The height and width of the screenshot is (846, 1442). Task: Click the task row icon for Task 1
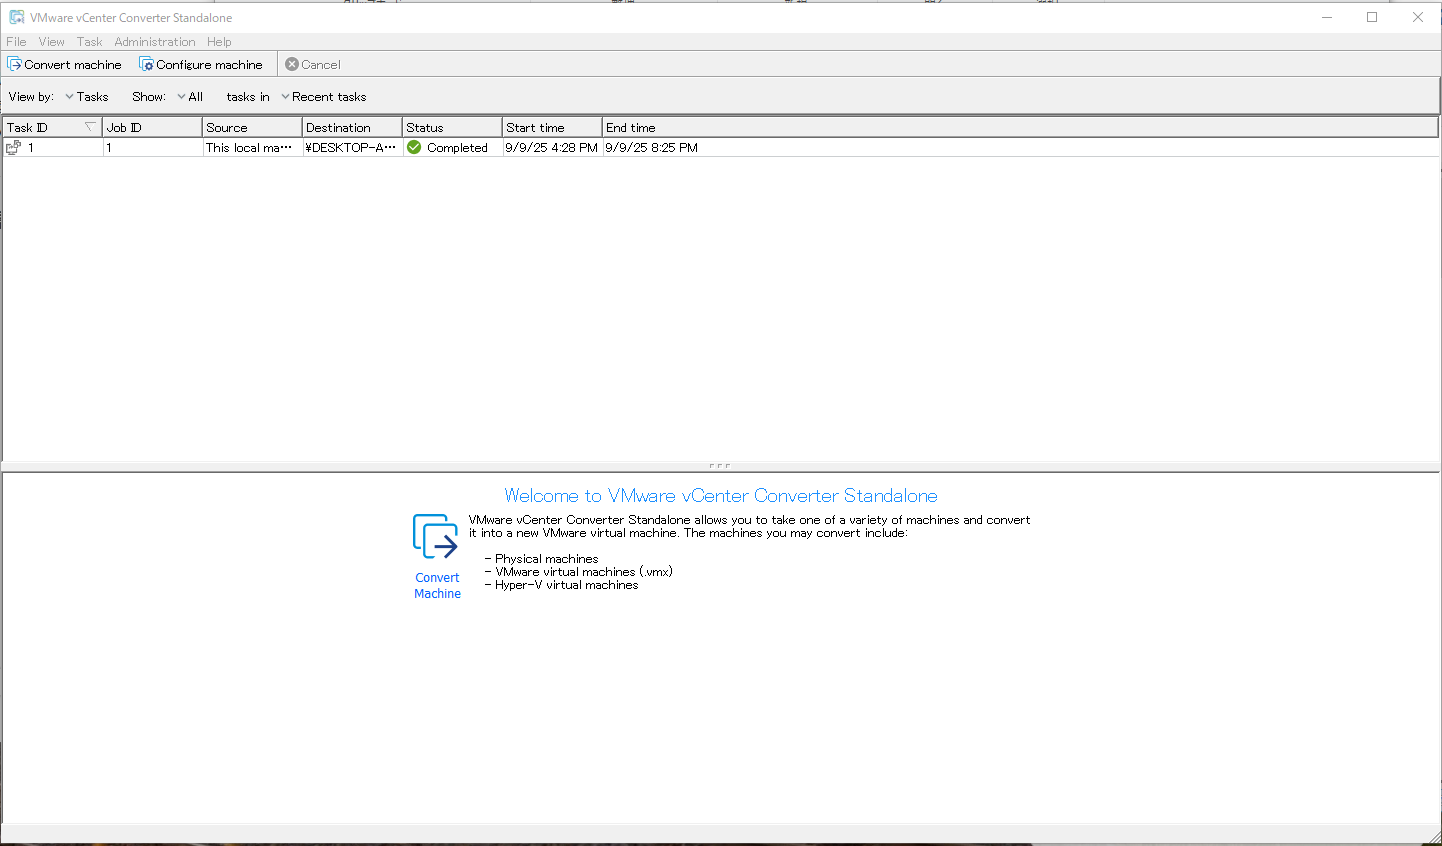coord(14,147)
